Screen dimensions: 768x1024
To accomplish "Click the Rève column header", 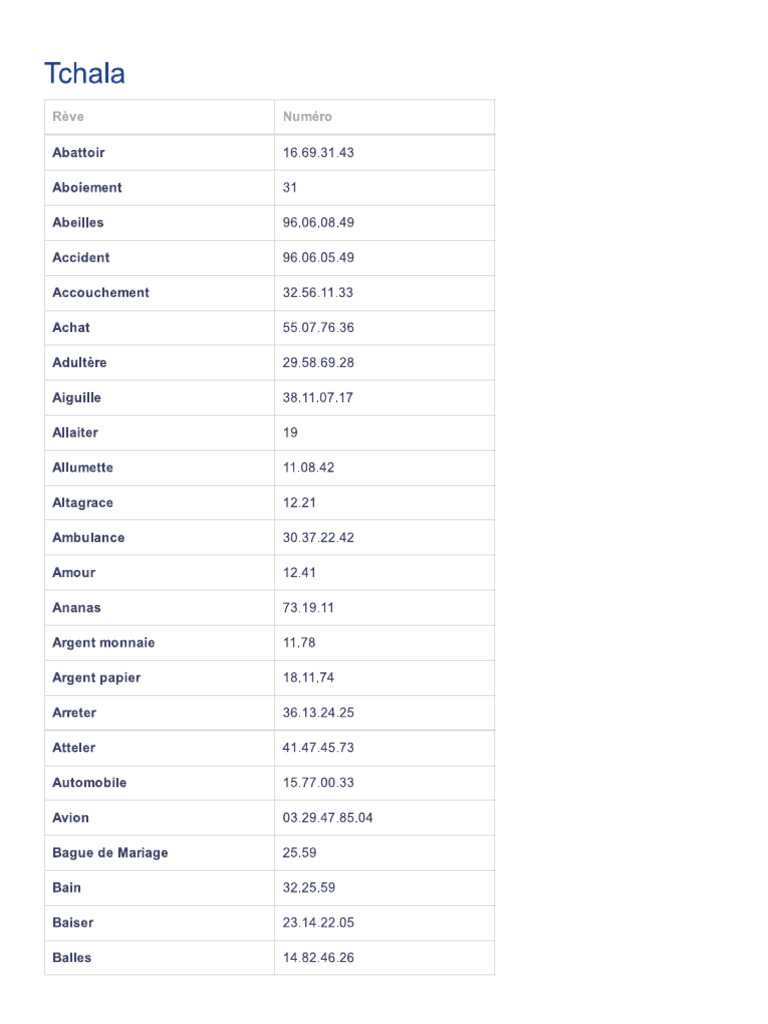I will [68, 117].
